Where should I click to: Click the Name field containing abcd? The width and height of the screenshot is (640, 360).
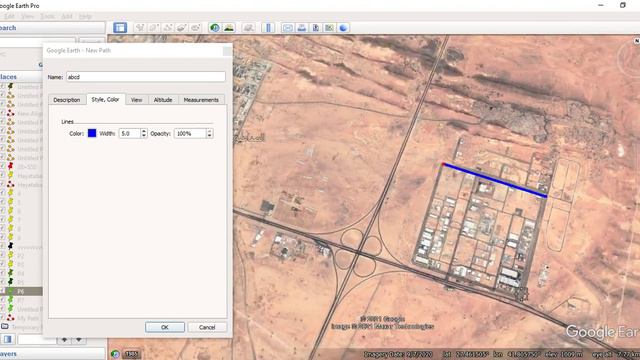click(x=146, y=77)
